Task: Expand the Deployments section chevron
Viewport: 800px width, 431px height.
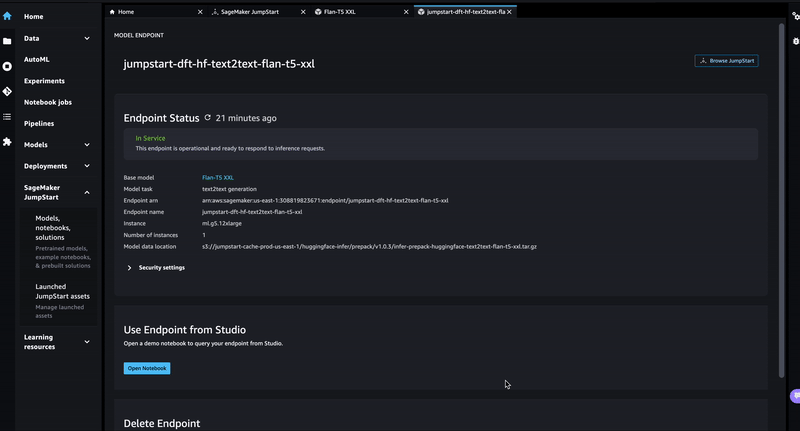Action: (x=87, y=166)
